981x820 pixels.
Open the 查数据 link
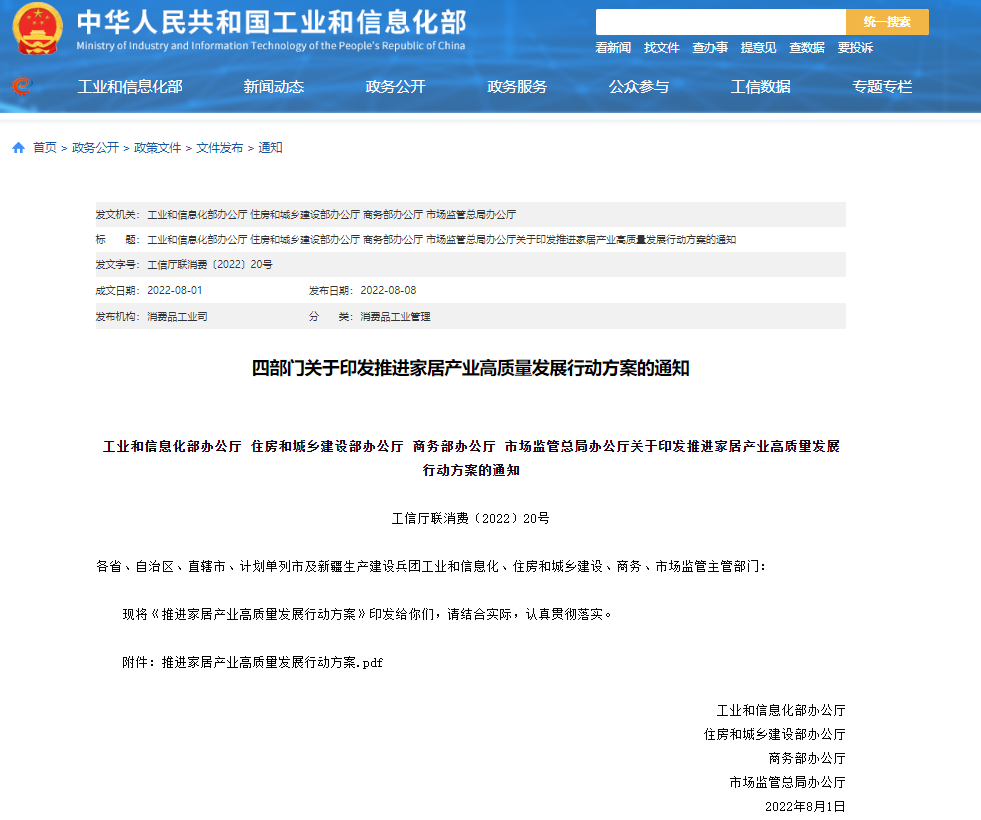806,47
